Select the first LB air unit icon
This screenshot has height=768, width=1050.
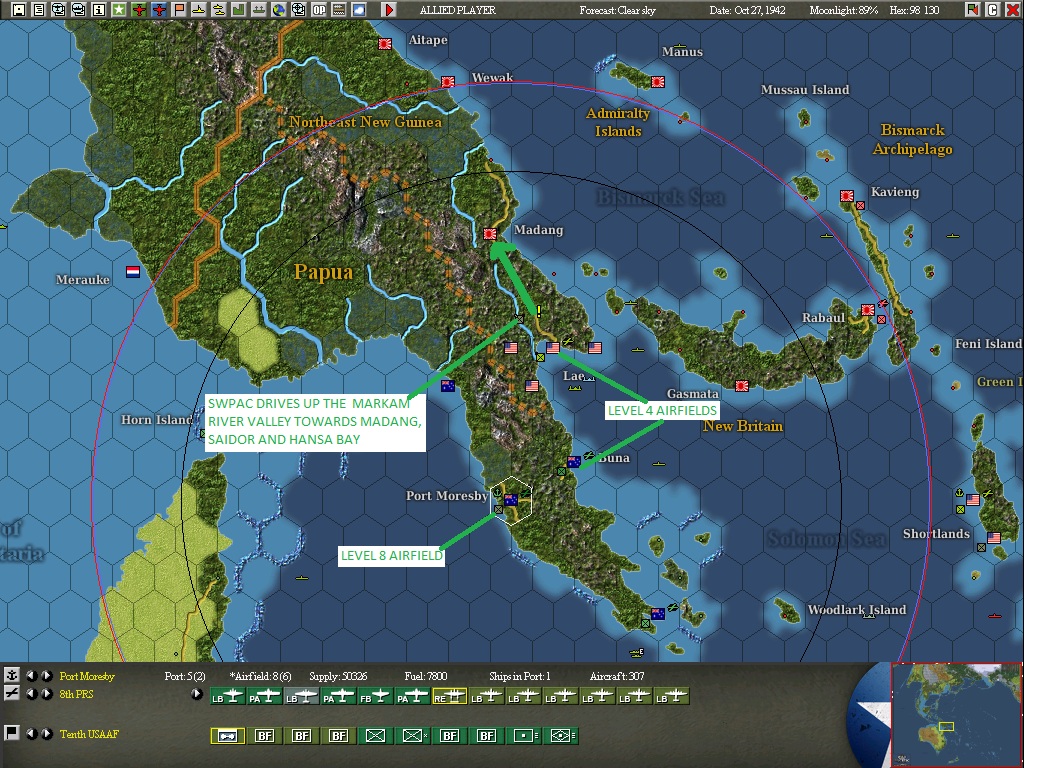click(227, 696)
